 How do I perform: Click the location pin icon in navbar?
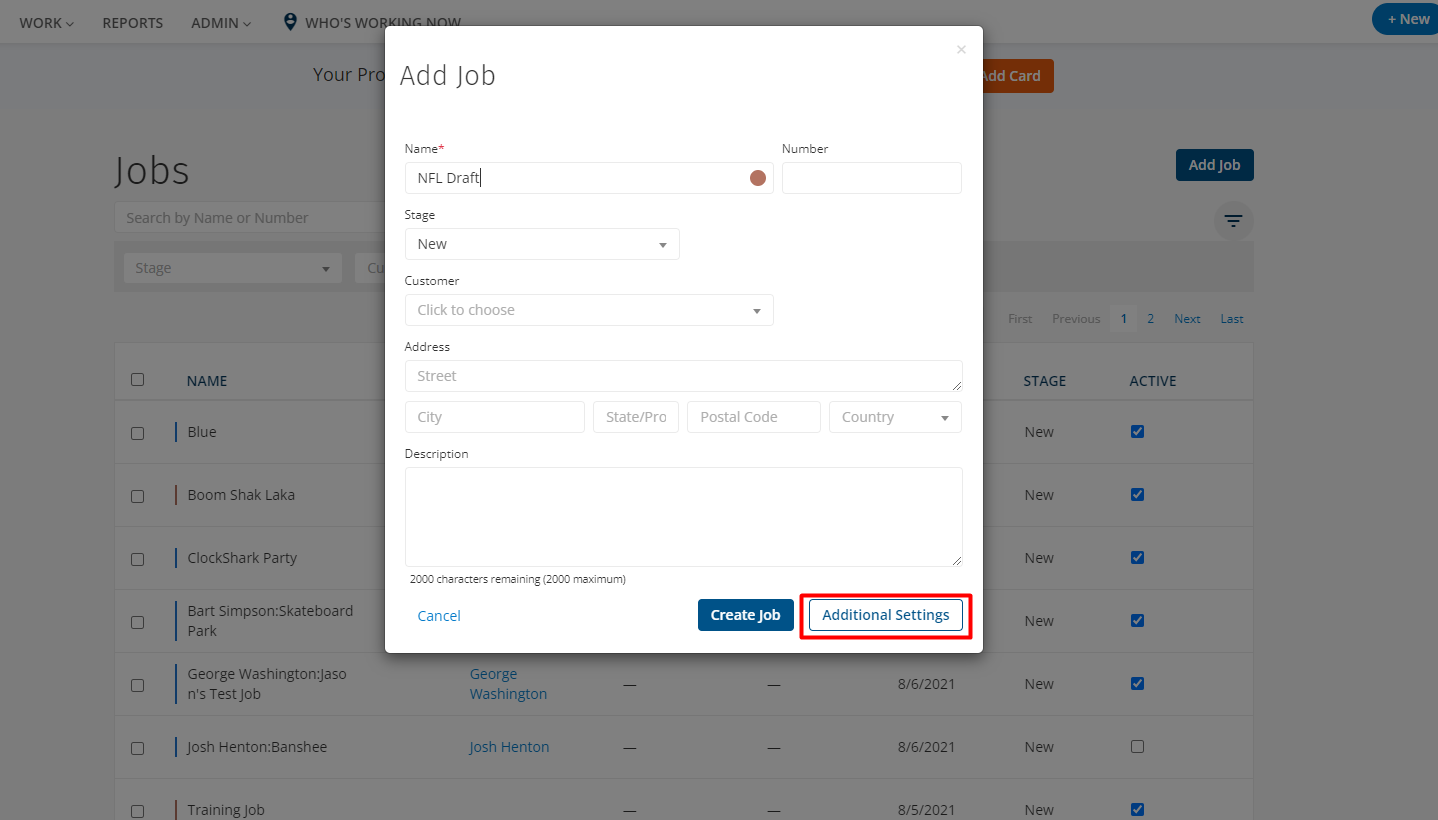pyautogui.click(x=290, y=22)
